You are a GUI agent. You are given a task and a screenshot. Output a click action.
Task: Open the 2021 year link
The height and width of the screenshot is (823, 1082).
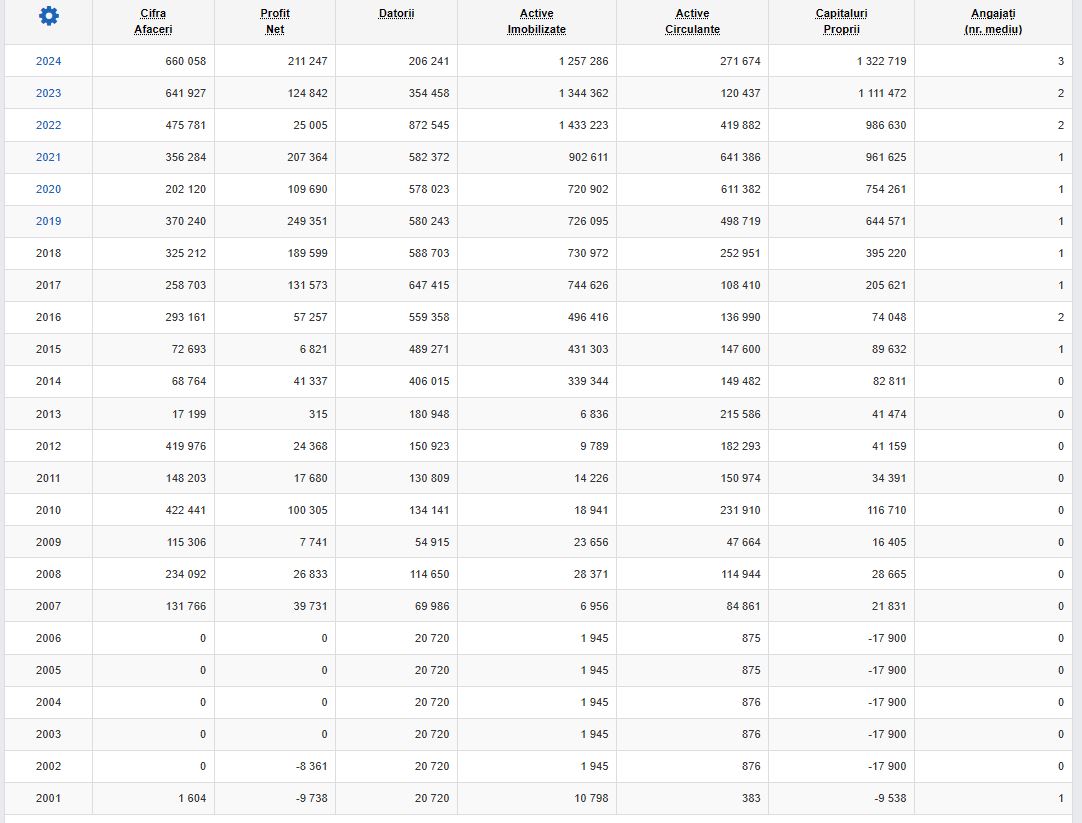pyautogui.click(x=48, y=157)
